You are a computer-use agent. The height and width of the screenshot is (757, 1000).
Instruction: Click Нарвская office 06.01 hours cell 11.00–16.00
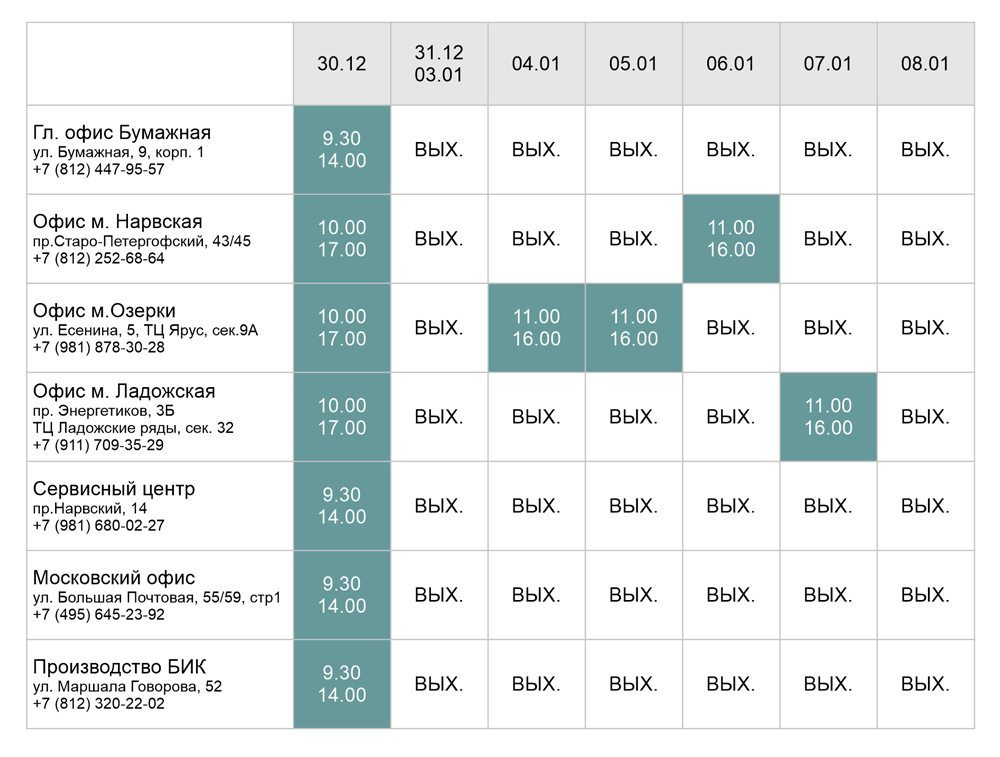[x=731, y=239]
